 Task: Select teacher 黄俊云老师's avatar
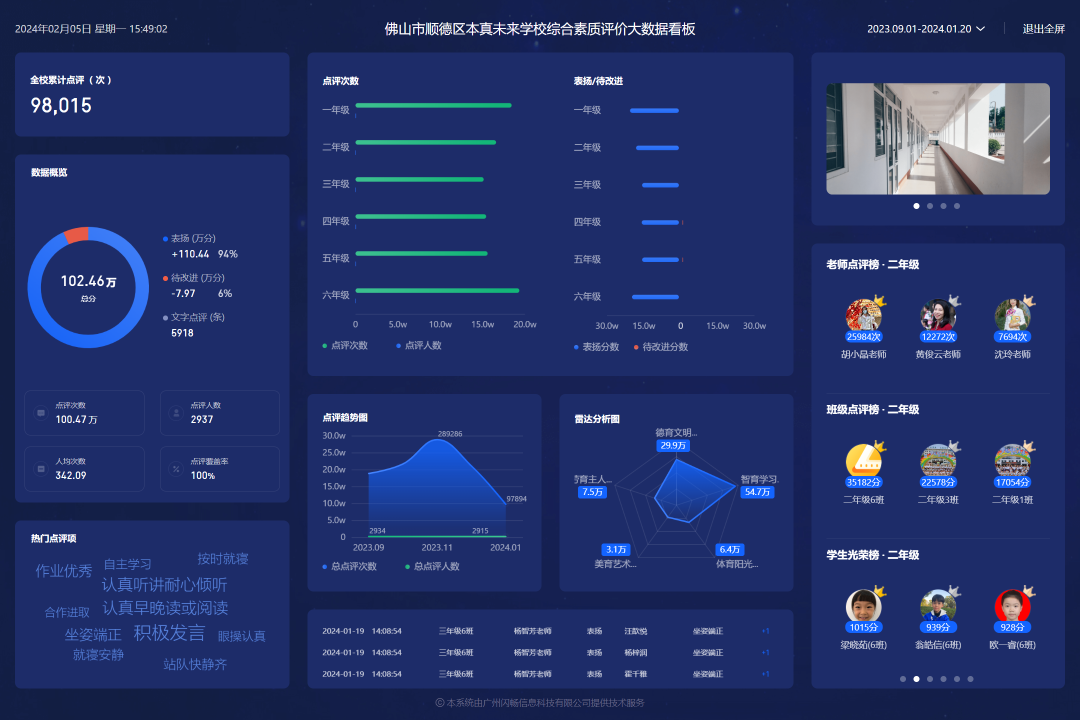[937, 316]
